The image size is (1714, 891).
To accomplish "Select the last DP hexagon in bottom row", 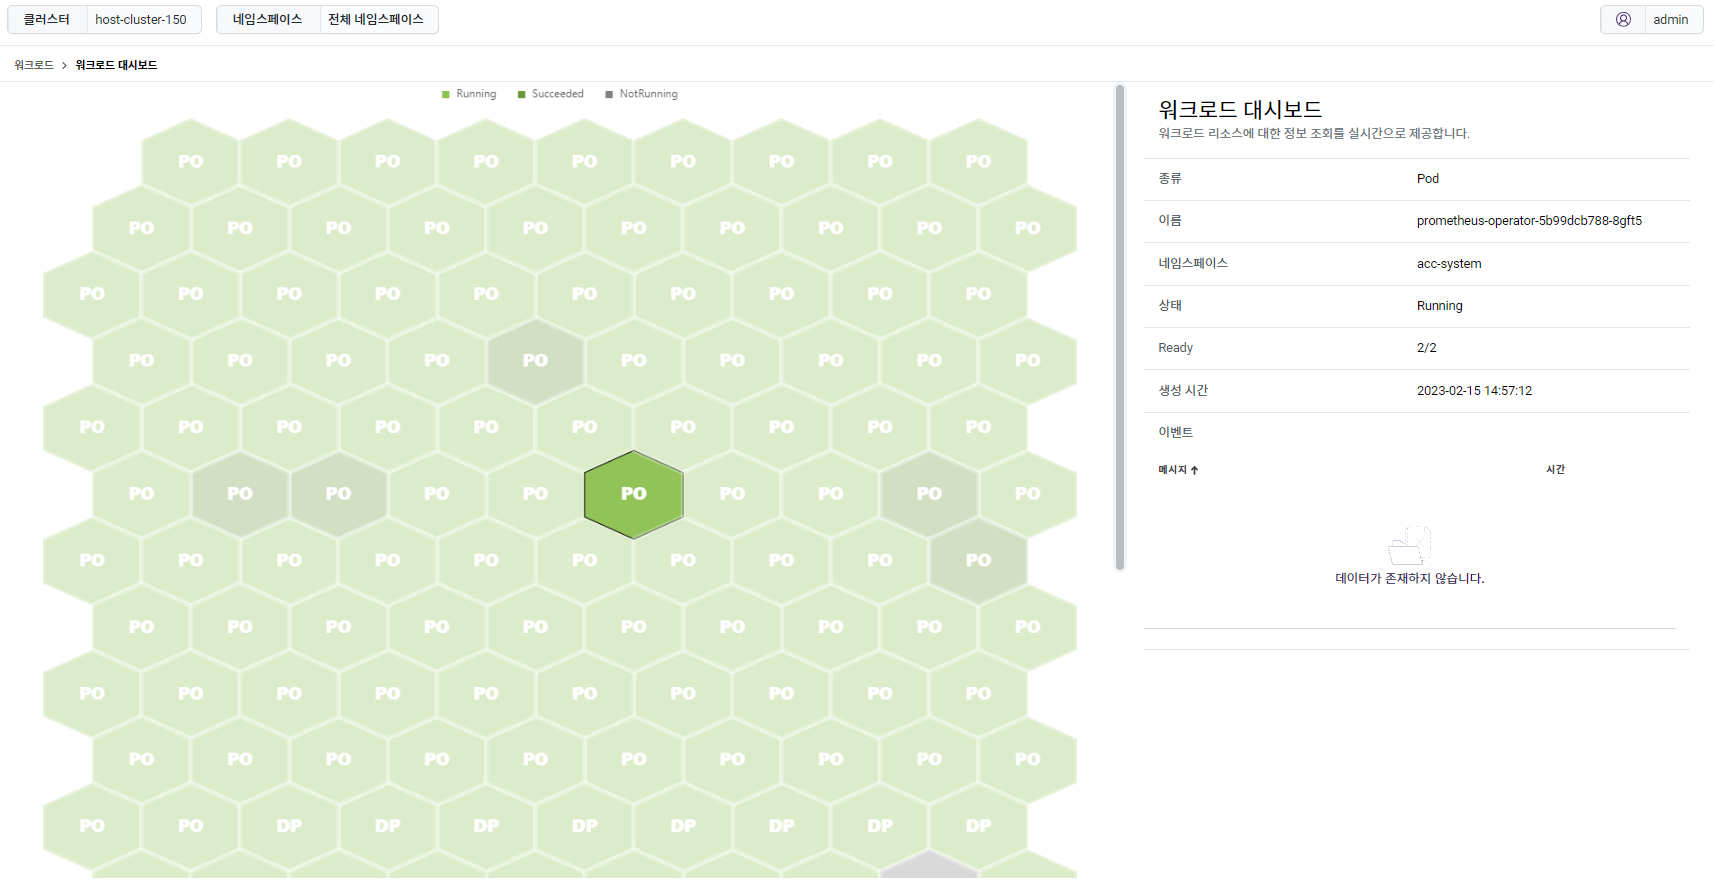I will point(978,826).
